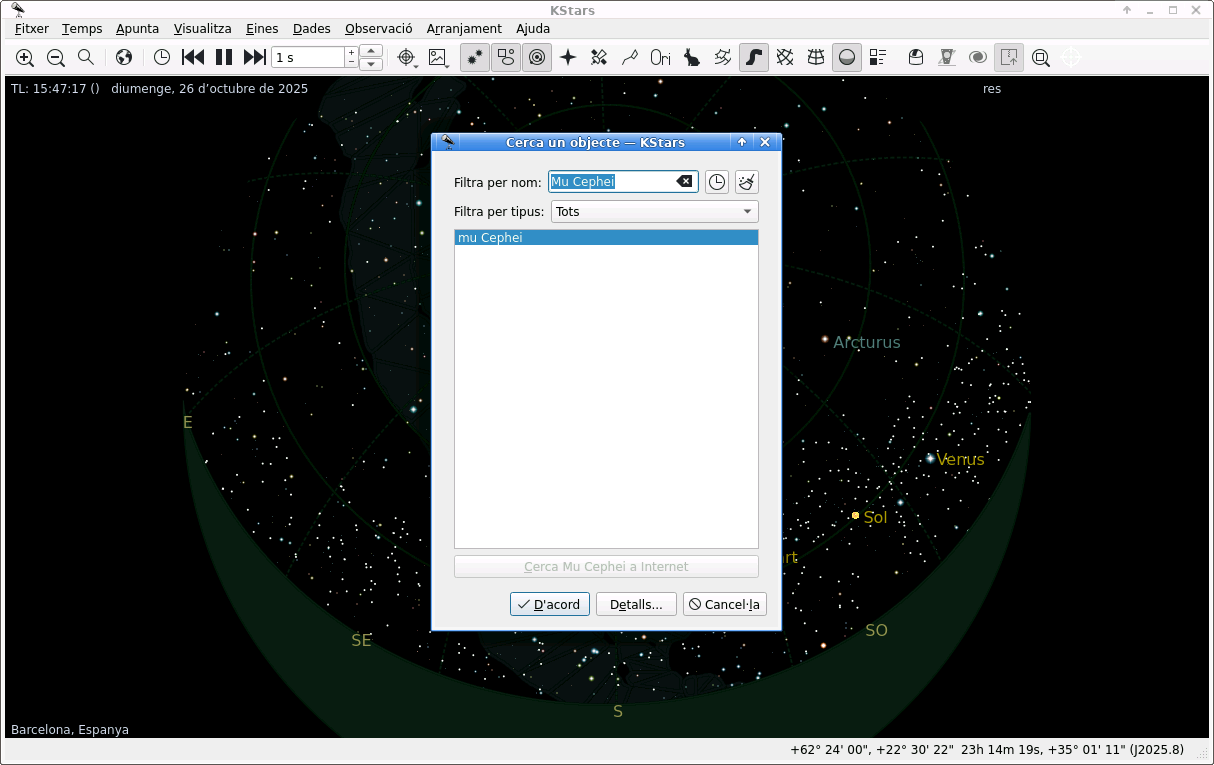The height and width of the screenshot is (765, 1214).
Task: Open the find object magnifier toolbar icon
Action: 86,58
